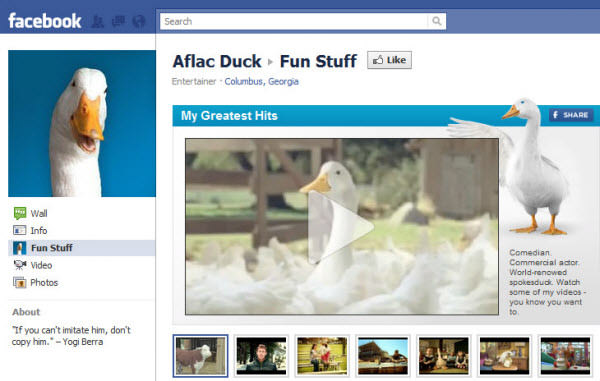Play the My Greatest Hits video

340,227
